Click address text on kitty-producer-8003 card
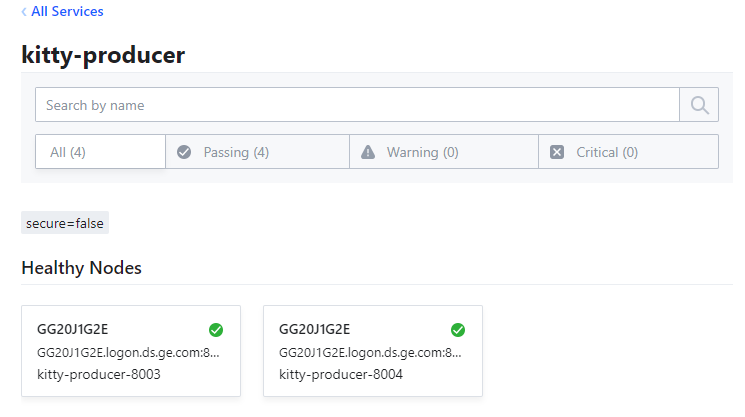This screenshot has height=417, width=745. [128, 352]
